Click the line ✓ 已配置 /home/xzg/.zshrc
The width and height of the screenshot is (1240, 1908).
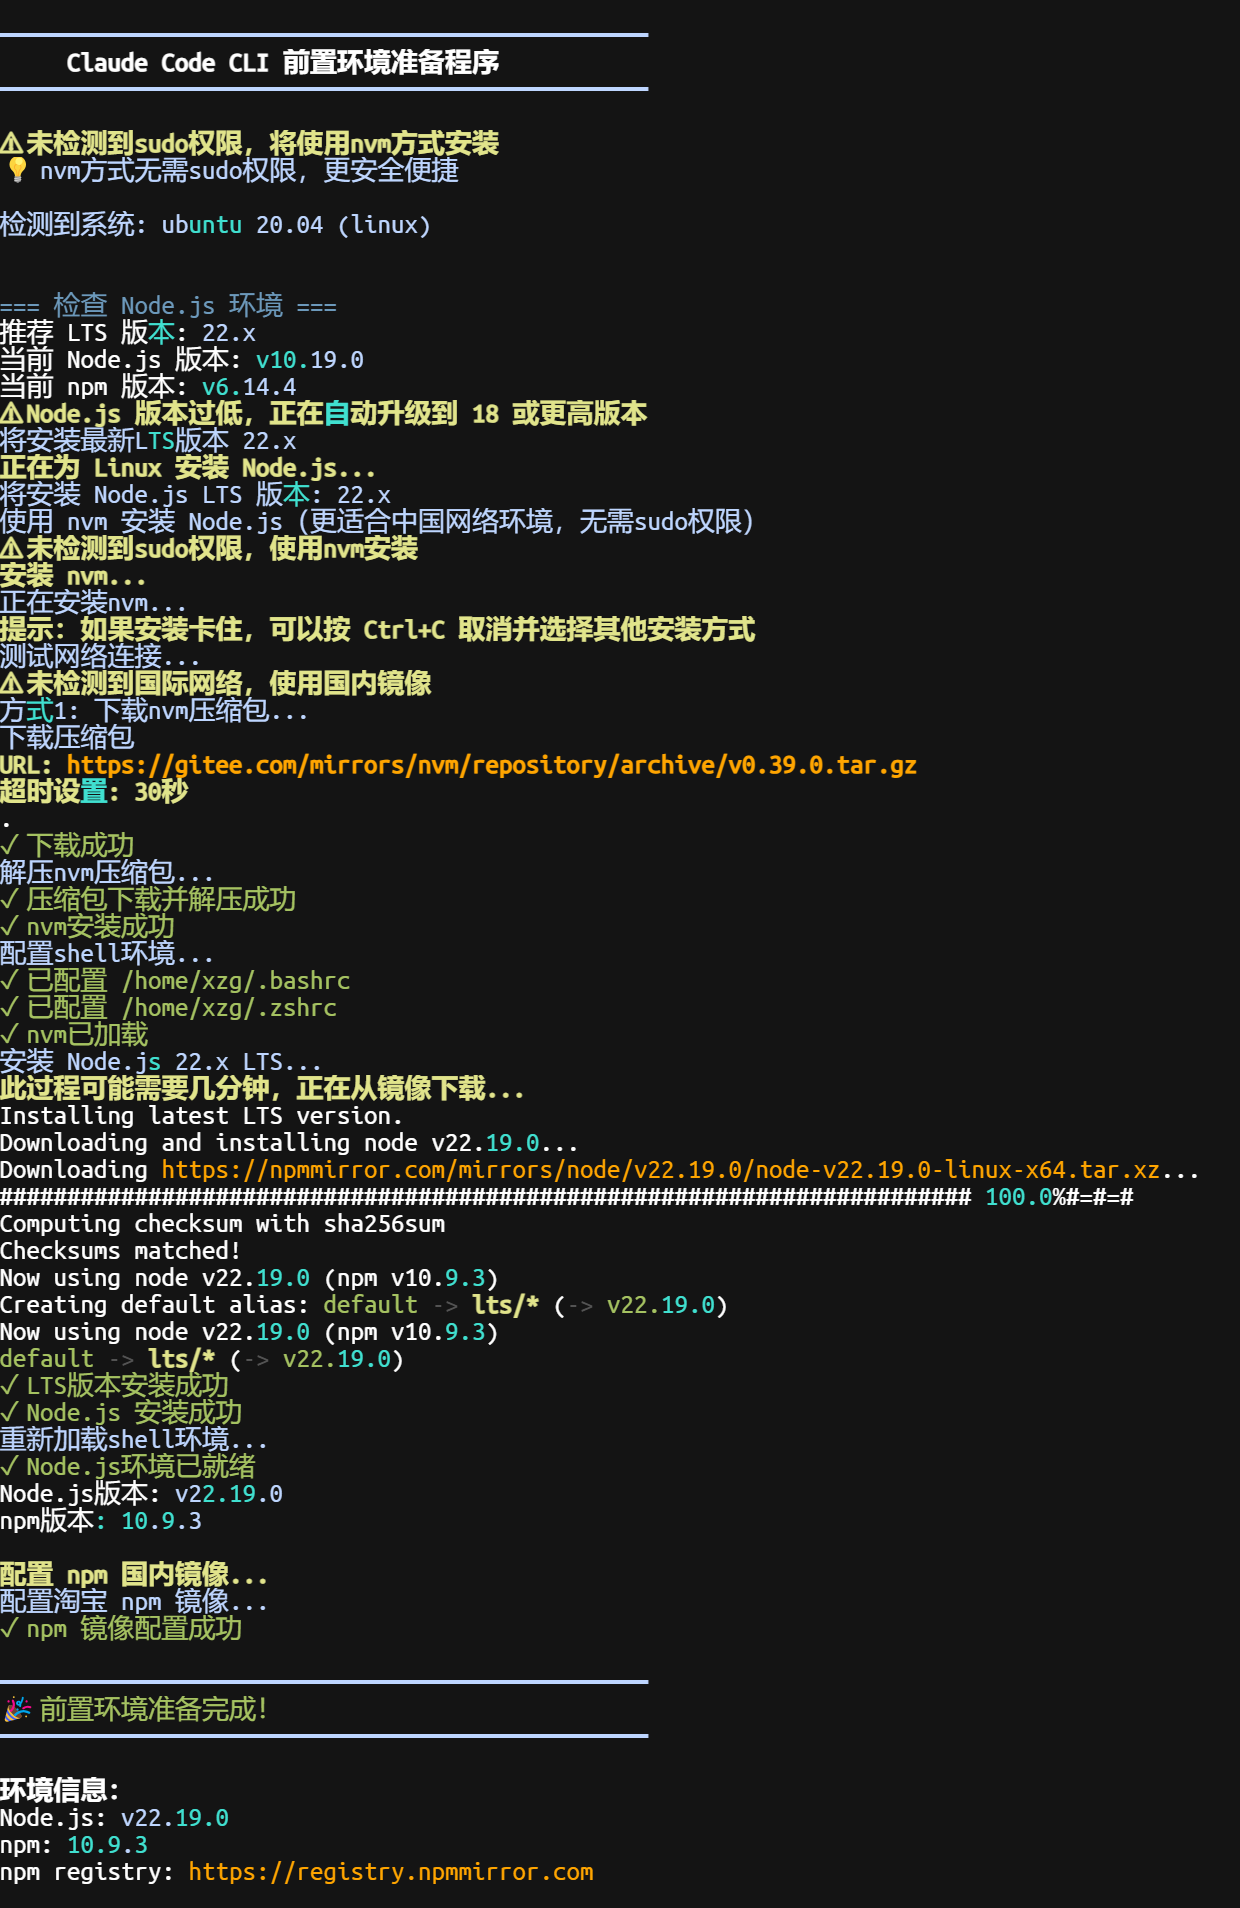click(x=168, y=1008)
